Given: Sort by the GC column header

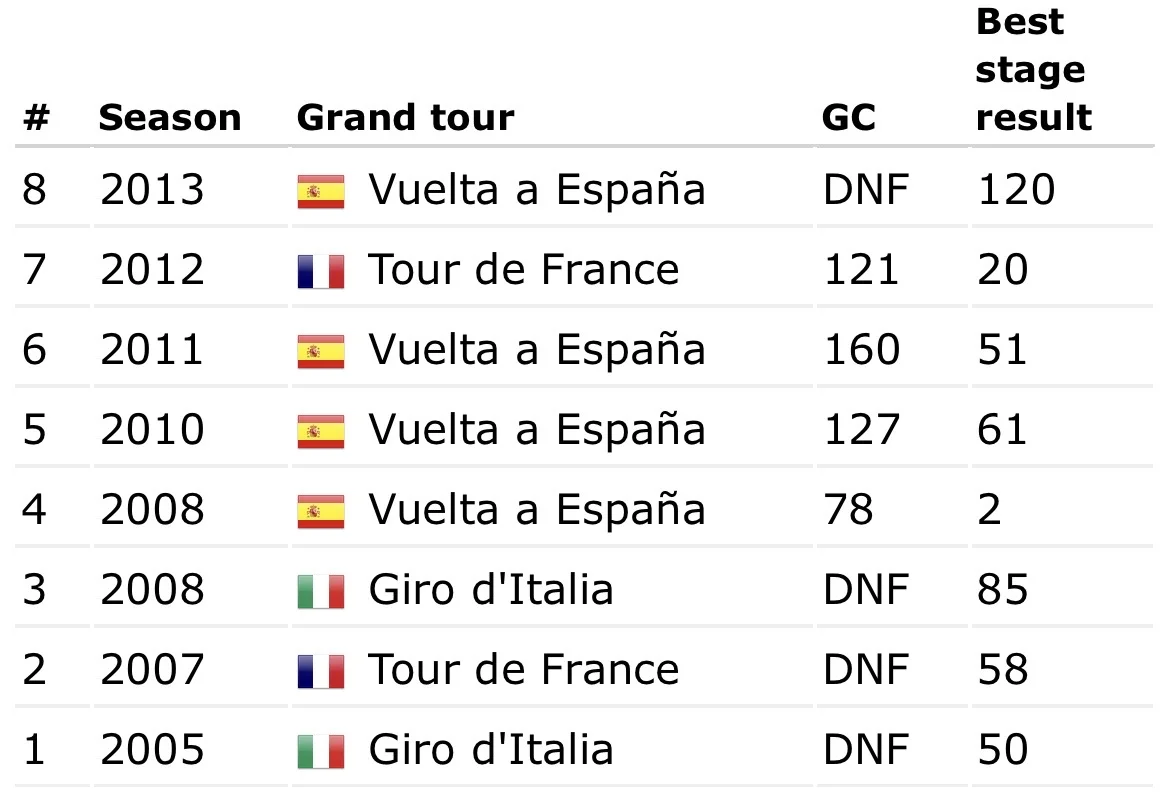Looking at the screenshot, I should click(848, 118).
